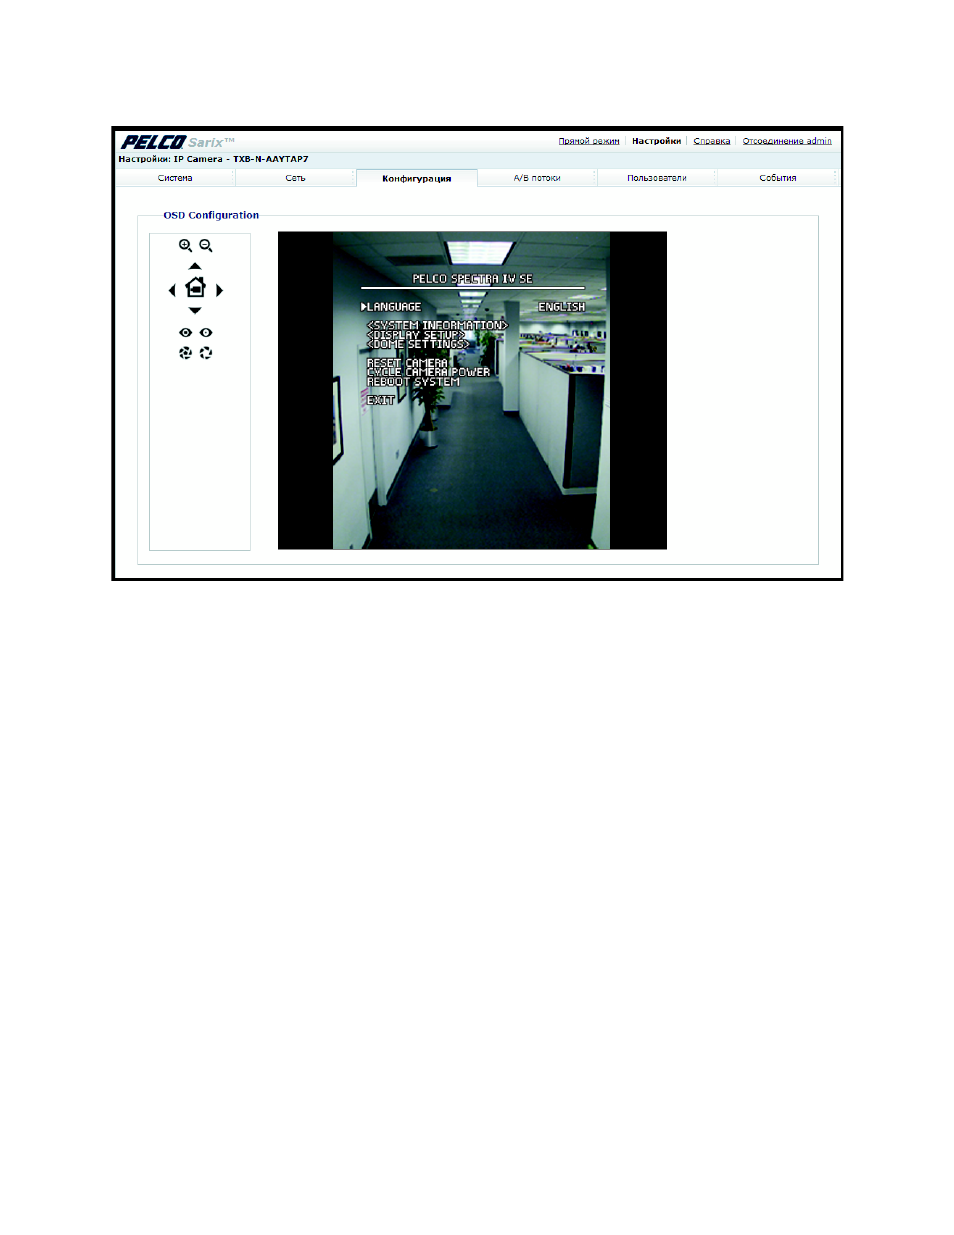Image resolution: width=954 pixels, height=1235 pixels.
Task: Click the PELCO Sarix logo
Action: (x=178, y=142)
